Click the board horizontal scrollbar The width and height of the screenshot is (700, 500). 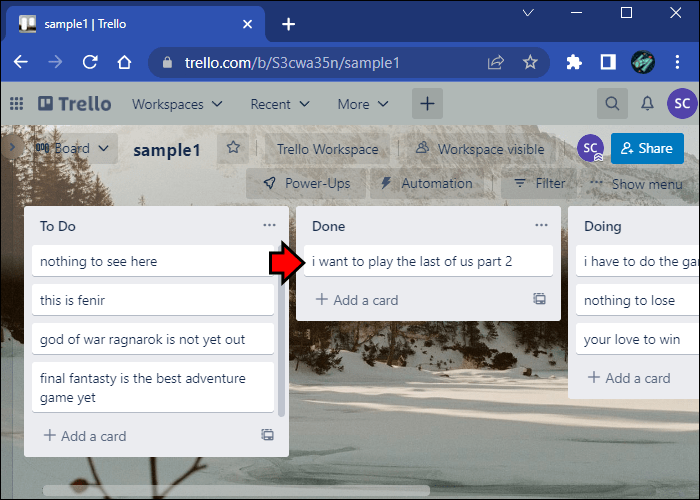tap(237, 491)
